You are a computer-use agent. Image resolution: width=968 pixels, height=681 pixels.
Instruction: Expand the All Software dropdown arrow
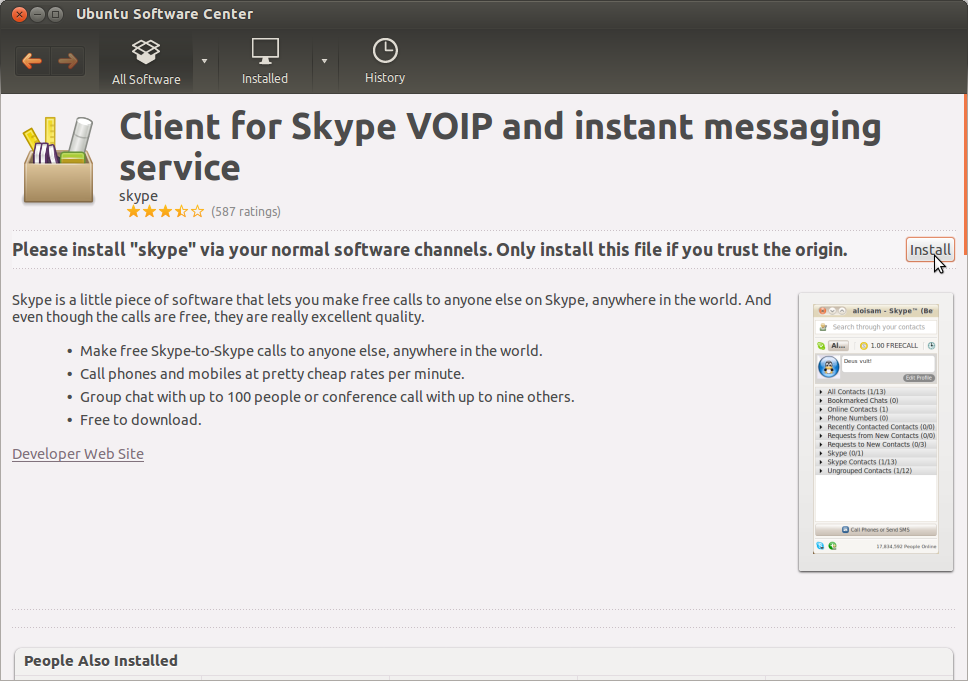pyautogui.click(x=205, y=61)
